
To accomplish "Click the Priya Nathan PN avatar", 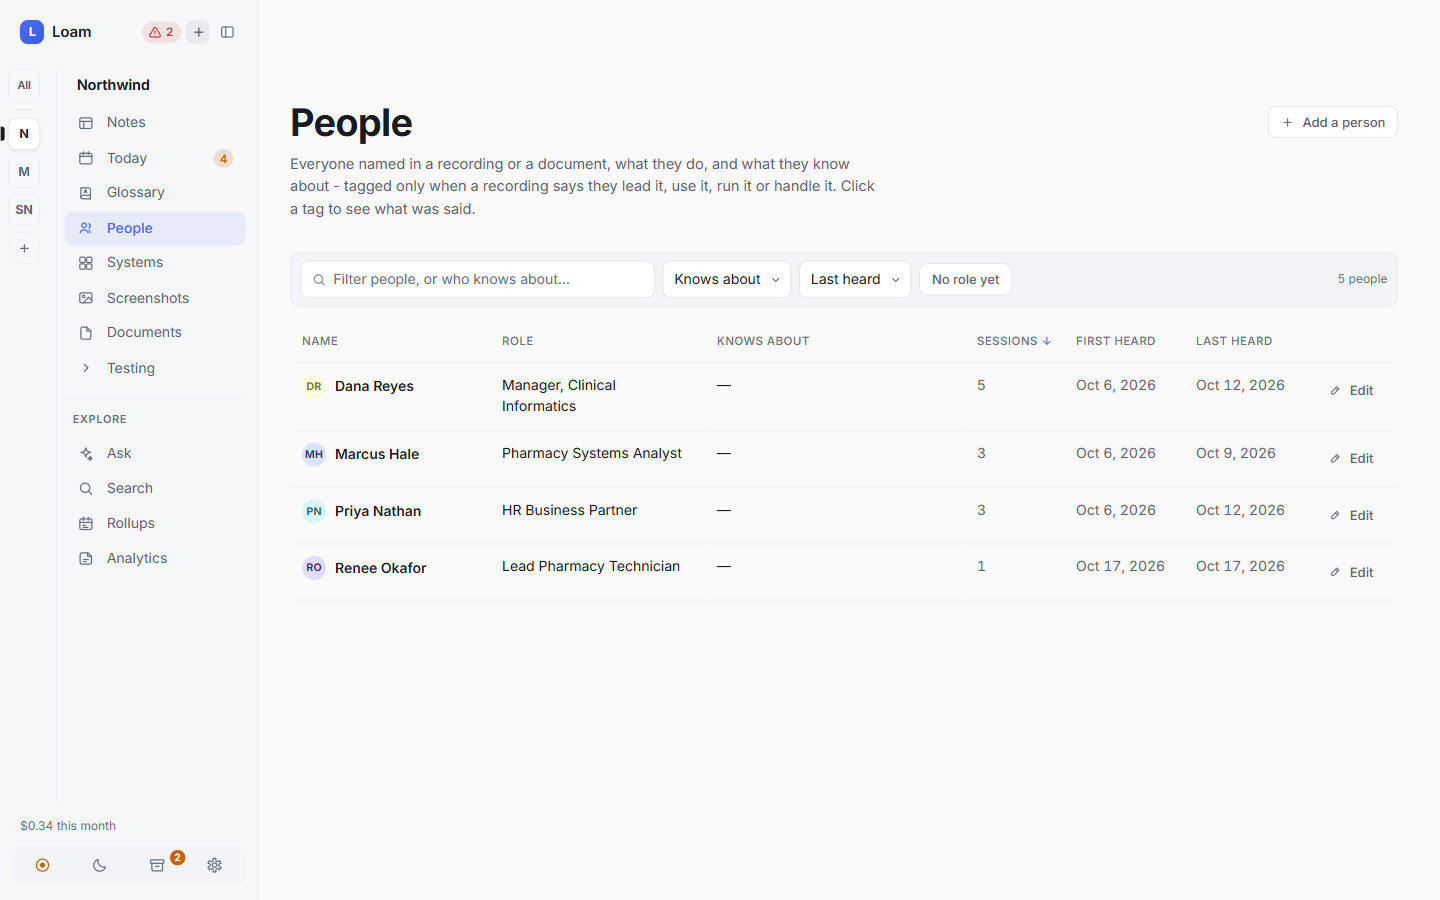I will tap(314, 511).
